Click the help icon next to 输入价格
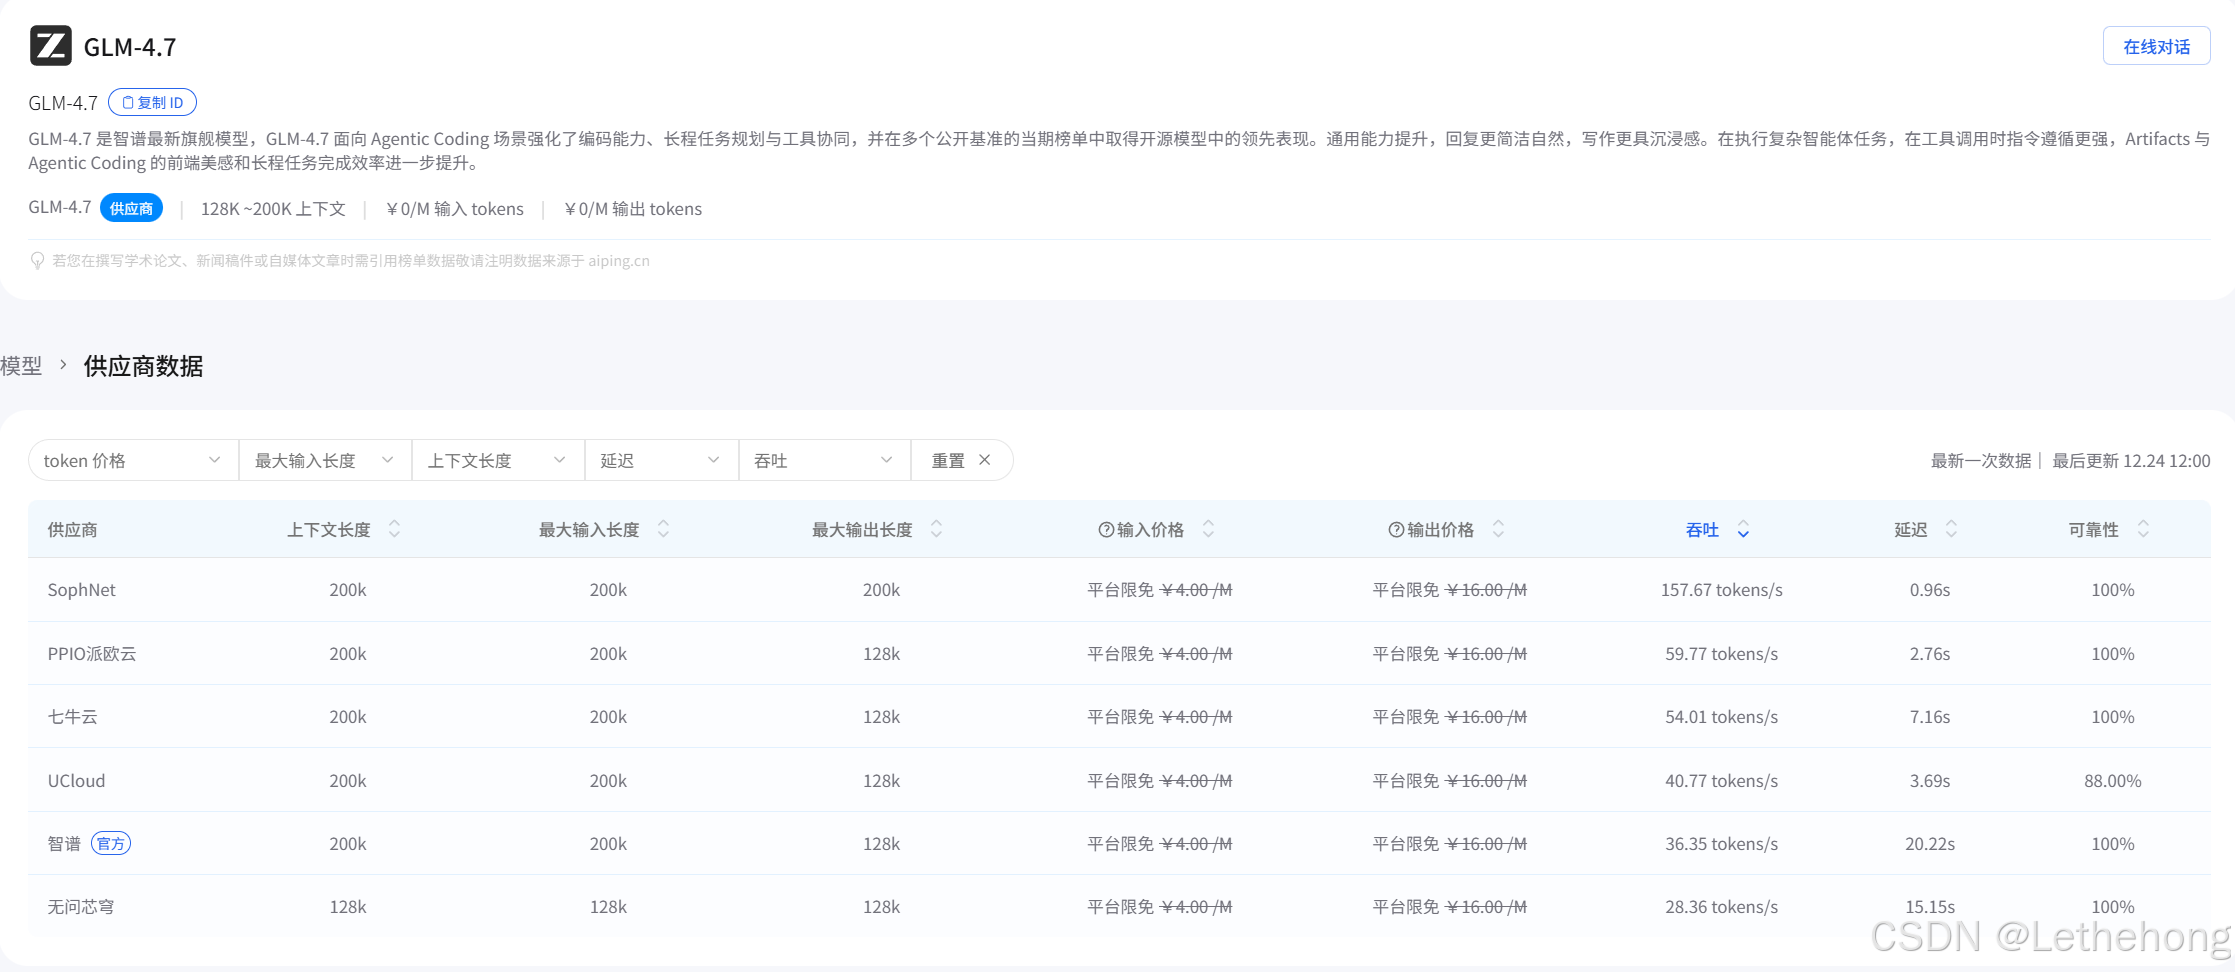This screenshot has height=972, width=2235. (x=1106, y=530)
